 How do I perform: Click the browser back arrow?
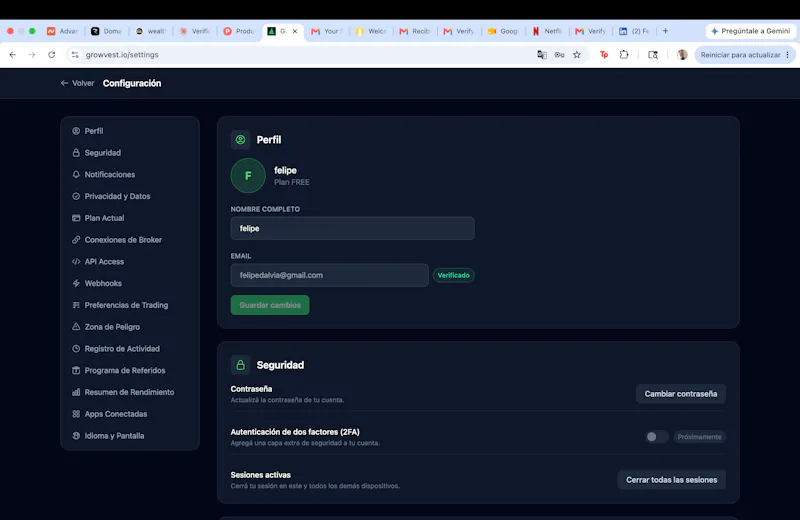(13, 55)
